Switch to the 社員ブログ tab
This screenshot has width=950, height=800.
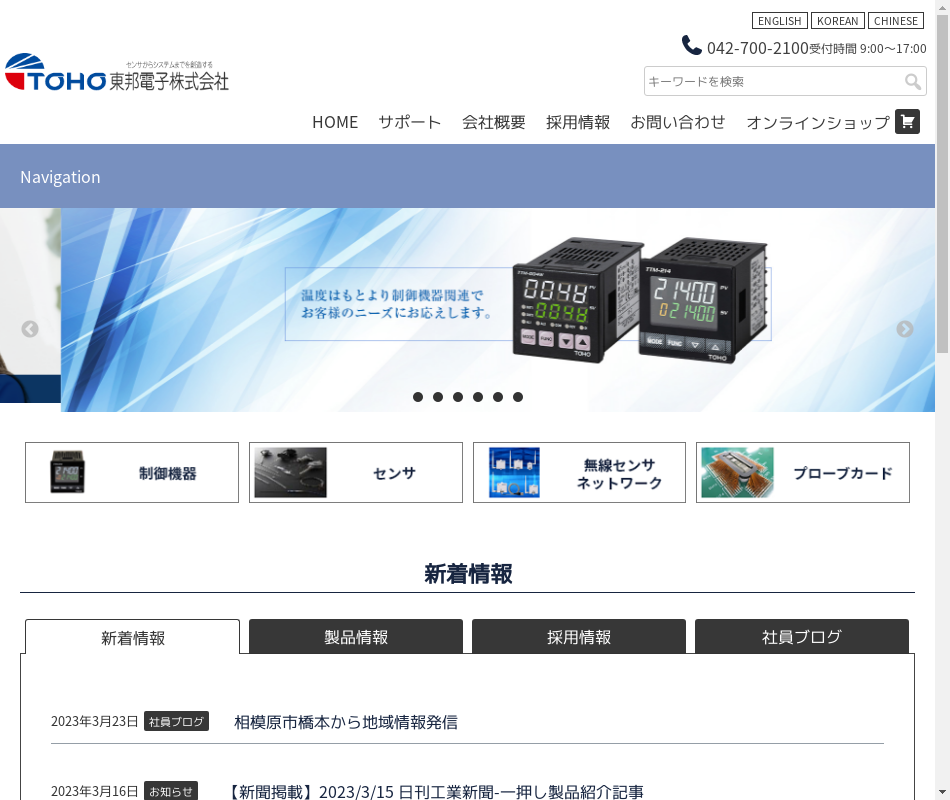click(802, 637)
